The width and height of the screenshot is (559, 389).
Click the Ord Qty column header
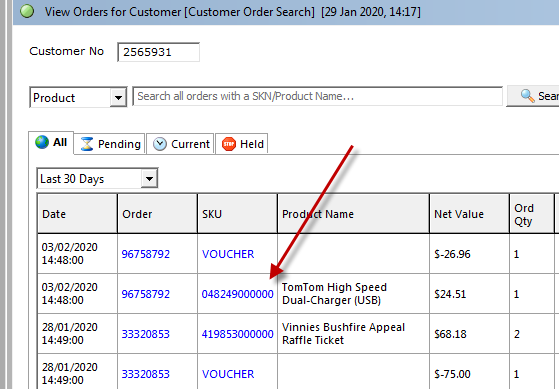pyautogui.click(x=532, y=214)
